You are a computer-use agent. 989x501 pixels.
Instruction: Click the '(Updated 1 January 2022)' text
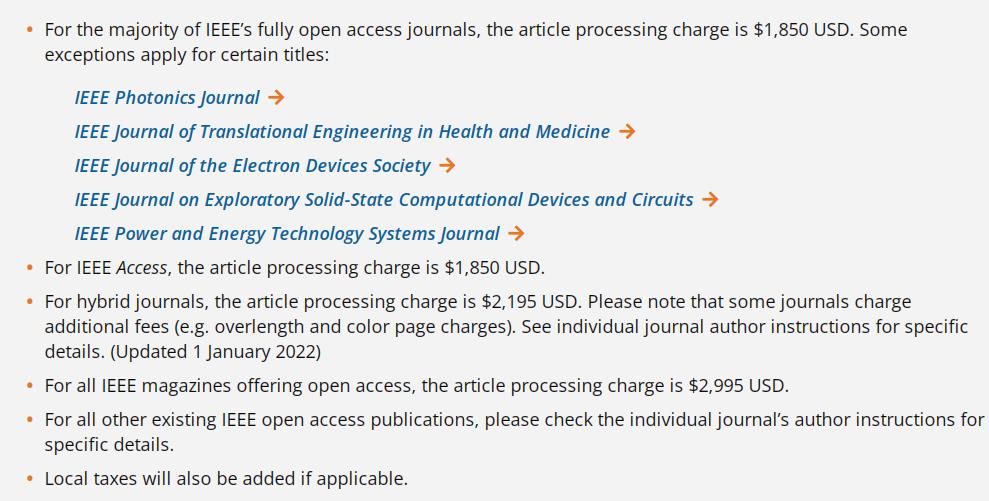tap(216, 352)
